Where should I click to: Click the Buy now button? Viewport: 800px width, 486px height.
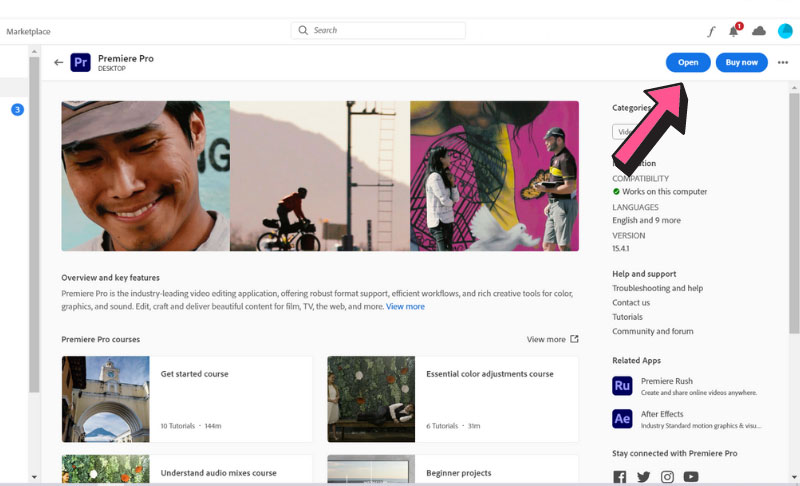[742, 62]
